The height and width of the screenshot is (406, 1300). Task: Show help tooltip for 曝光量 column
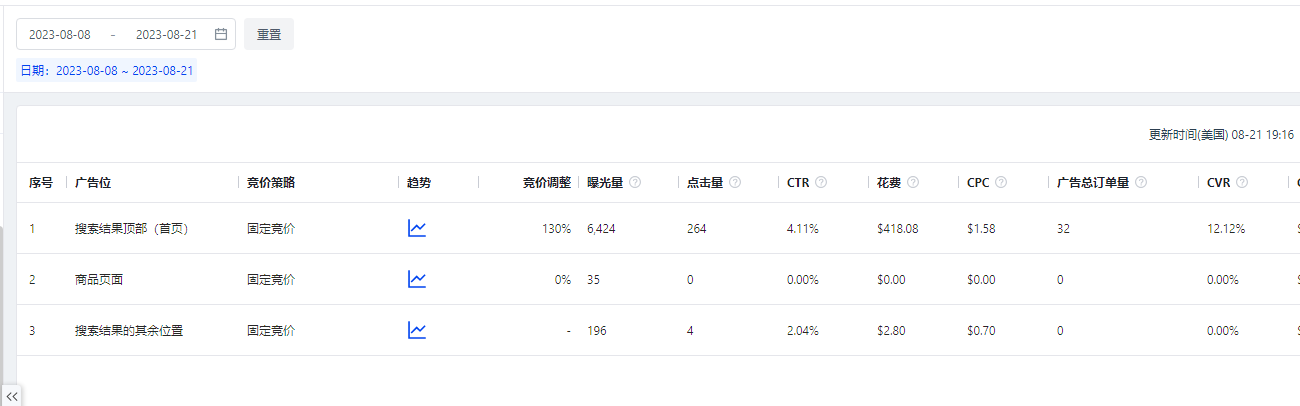(635, 183)
